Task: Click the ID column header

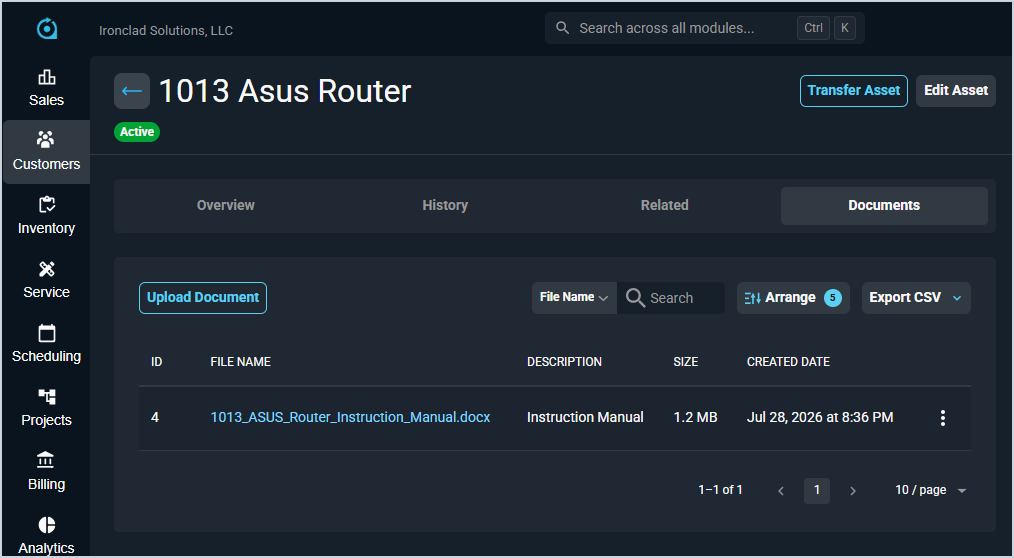Action: pos(156,362)
